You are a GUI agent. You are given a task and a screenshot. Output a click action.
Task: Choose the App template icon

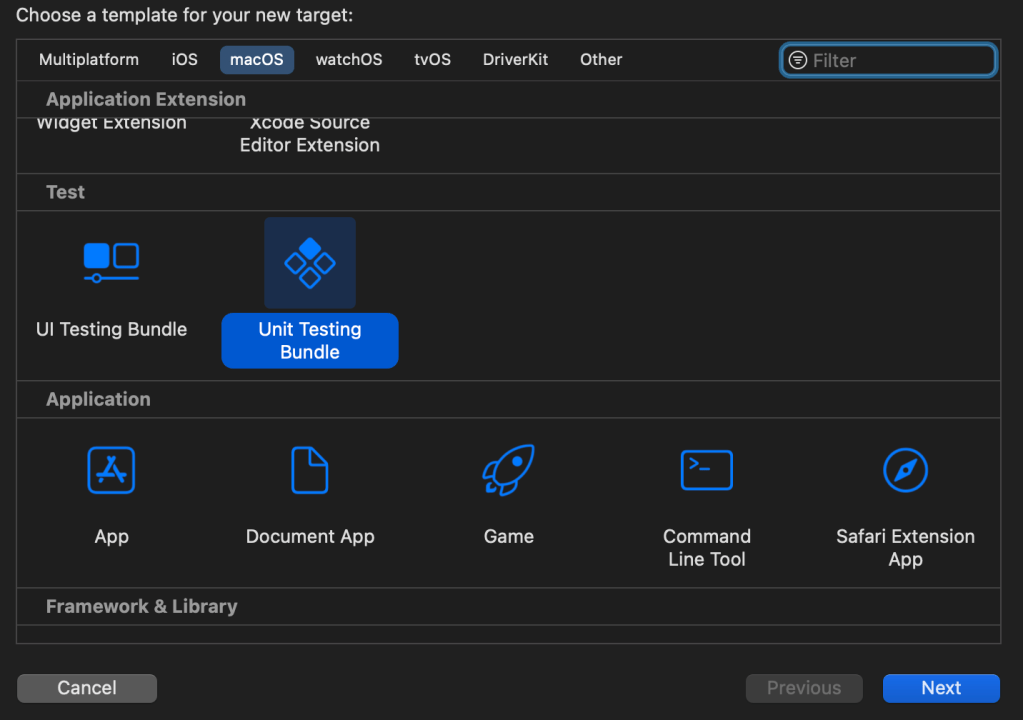pos(111,470)
